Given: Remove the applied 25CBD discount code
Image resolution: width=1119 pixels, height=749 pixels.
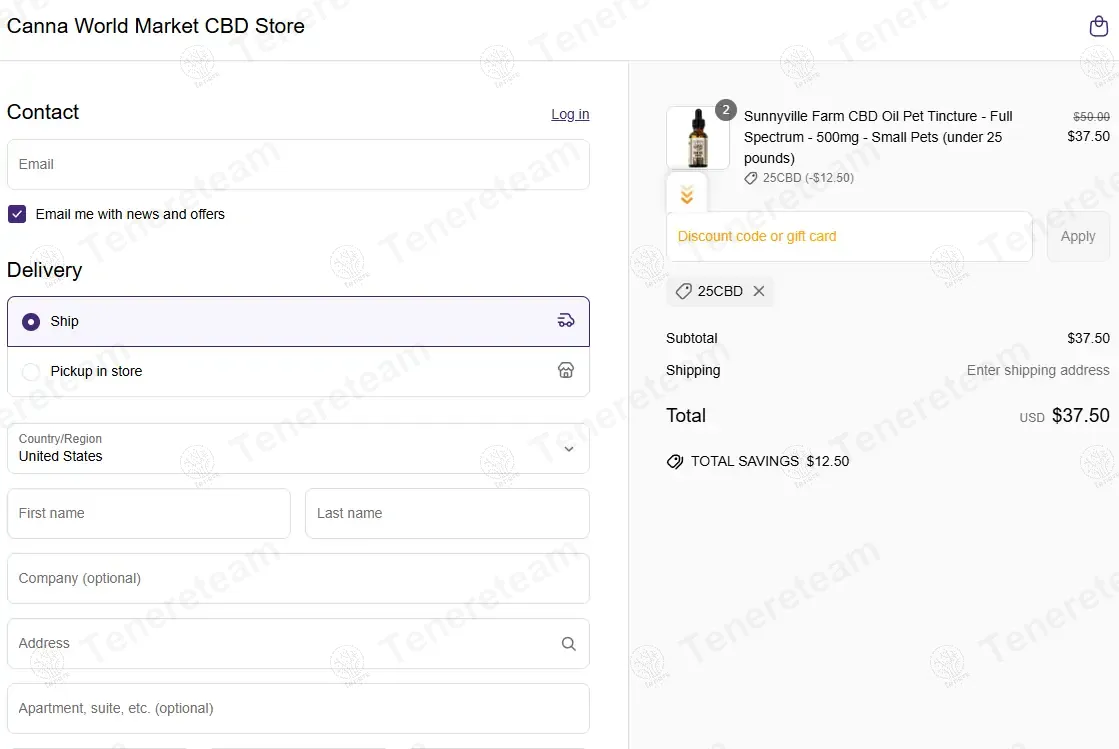Looking at the screenshot, I should pyautogui.click(x=759, y=291).
